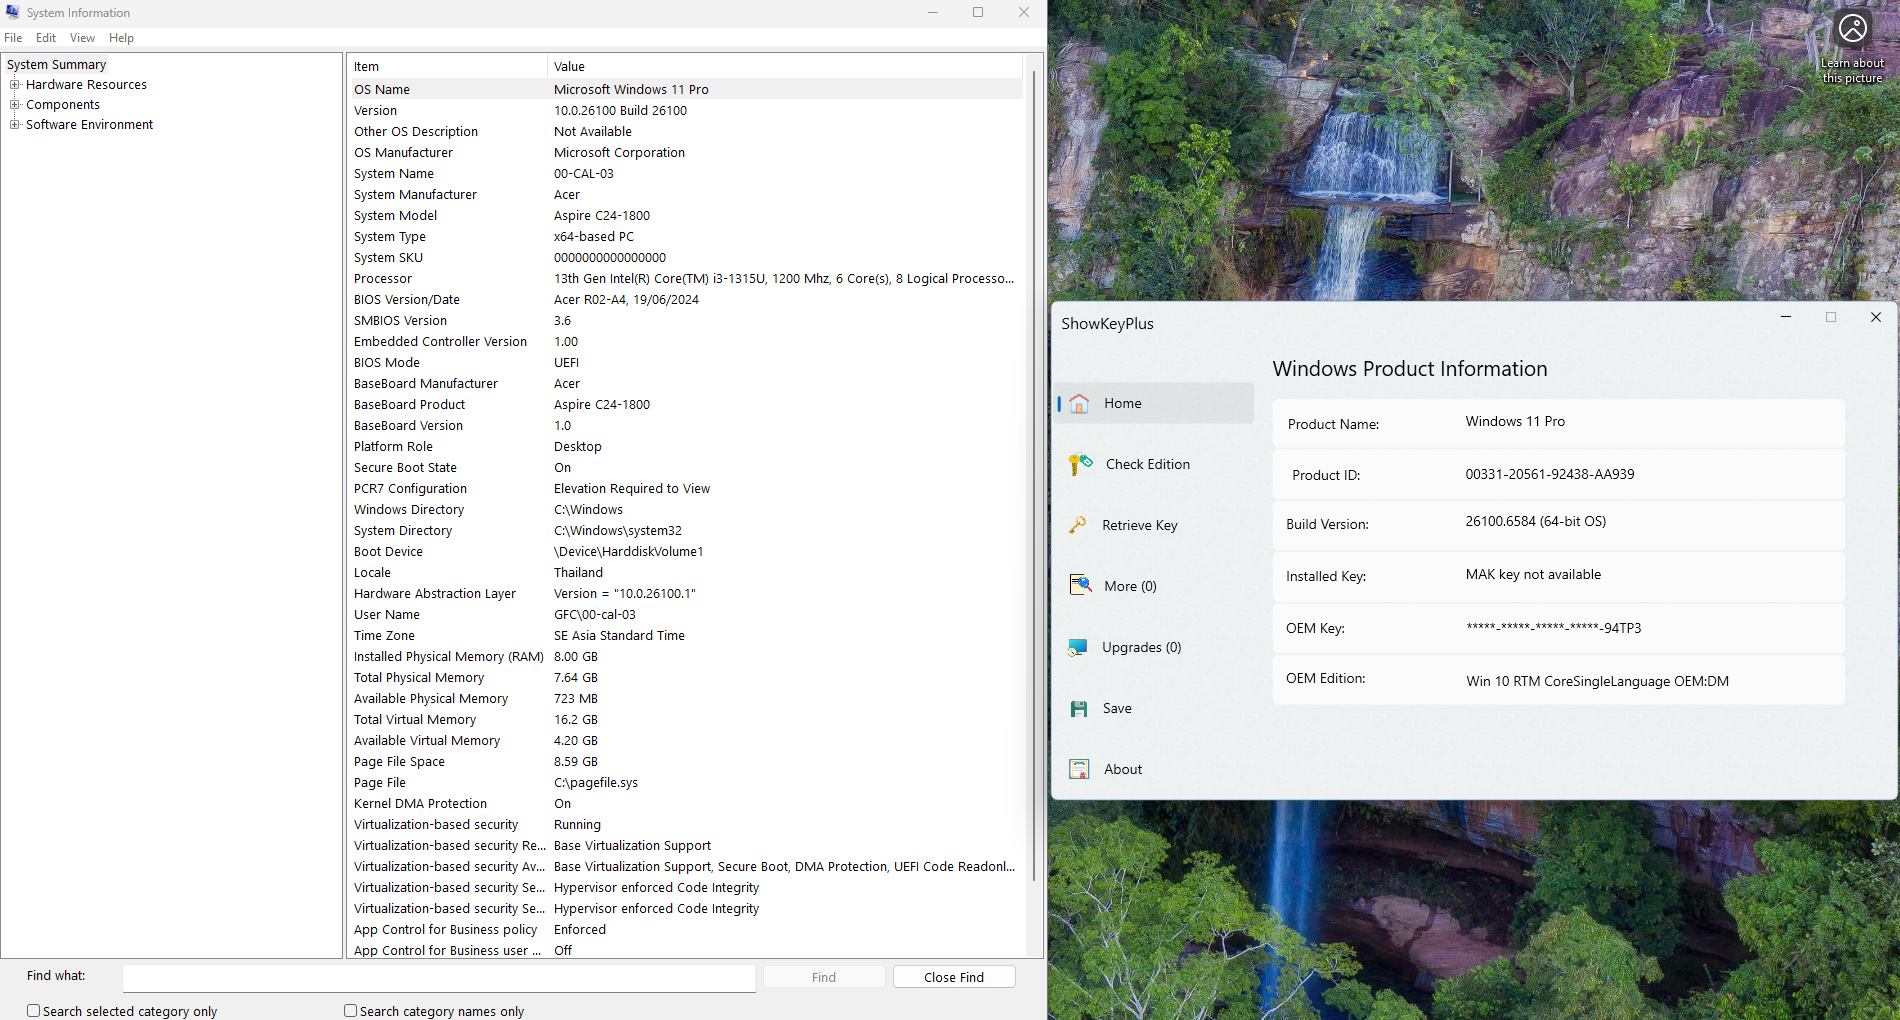
Task: Click the Upgrades (0) monitor icon
Action: coord(1078,647)
